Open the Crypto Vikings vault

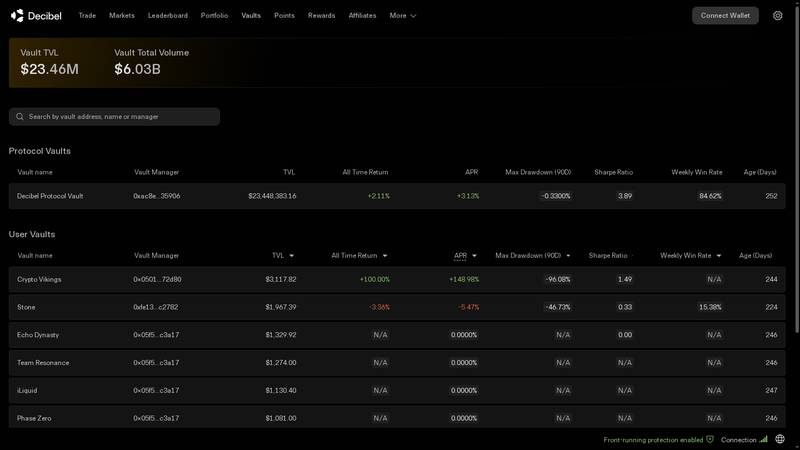(397, 280)
